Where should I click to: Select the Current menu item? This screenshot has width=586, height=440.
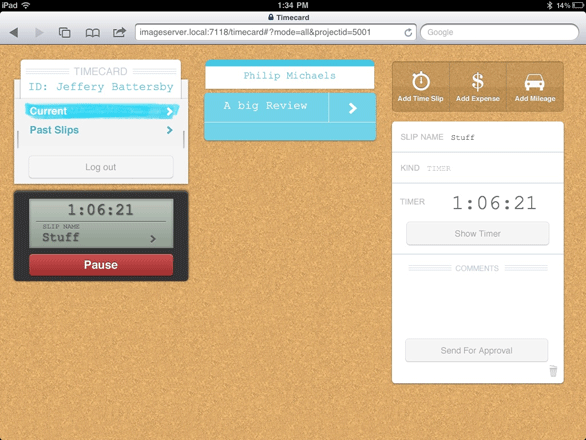(101, 111)
